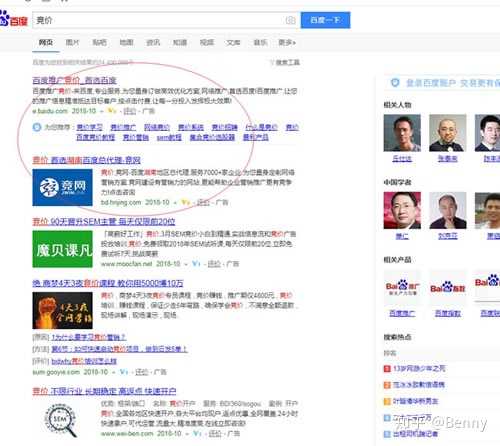
Task: Open recommended link 竞价学习
Action: [x=90, y=127]
